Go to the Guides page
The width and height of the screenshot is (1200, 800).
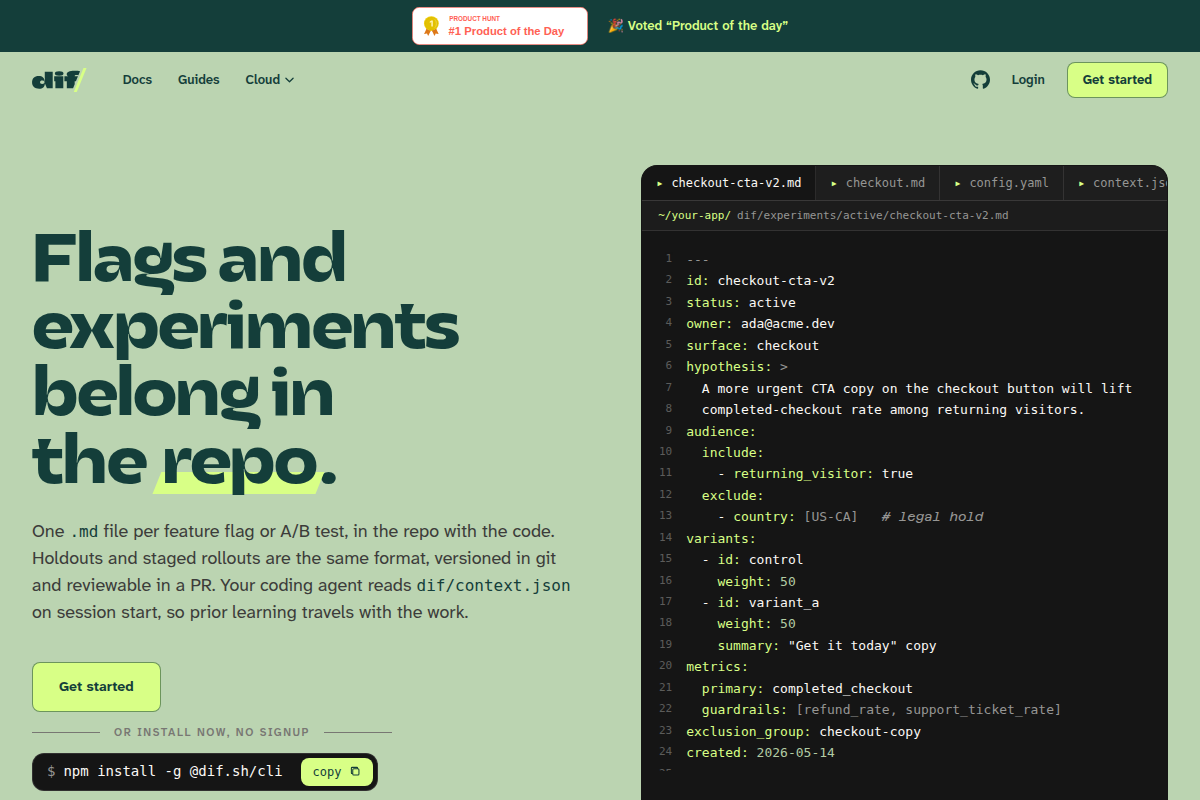pyautogui.click(x=198, y=80)
